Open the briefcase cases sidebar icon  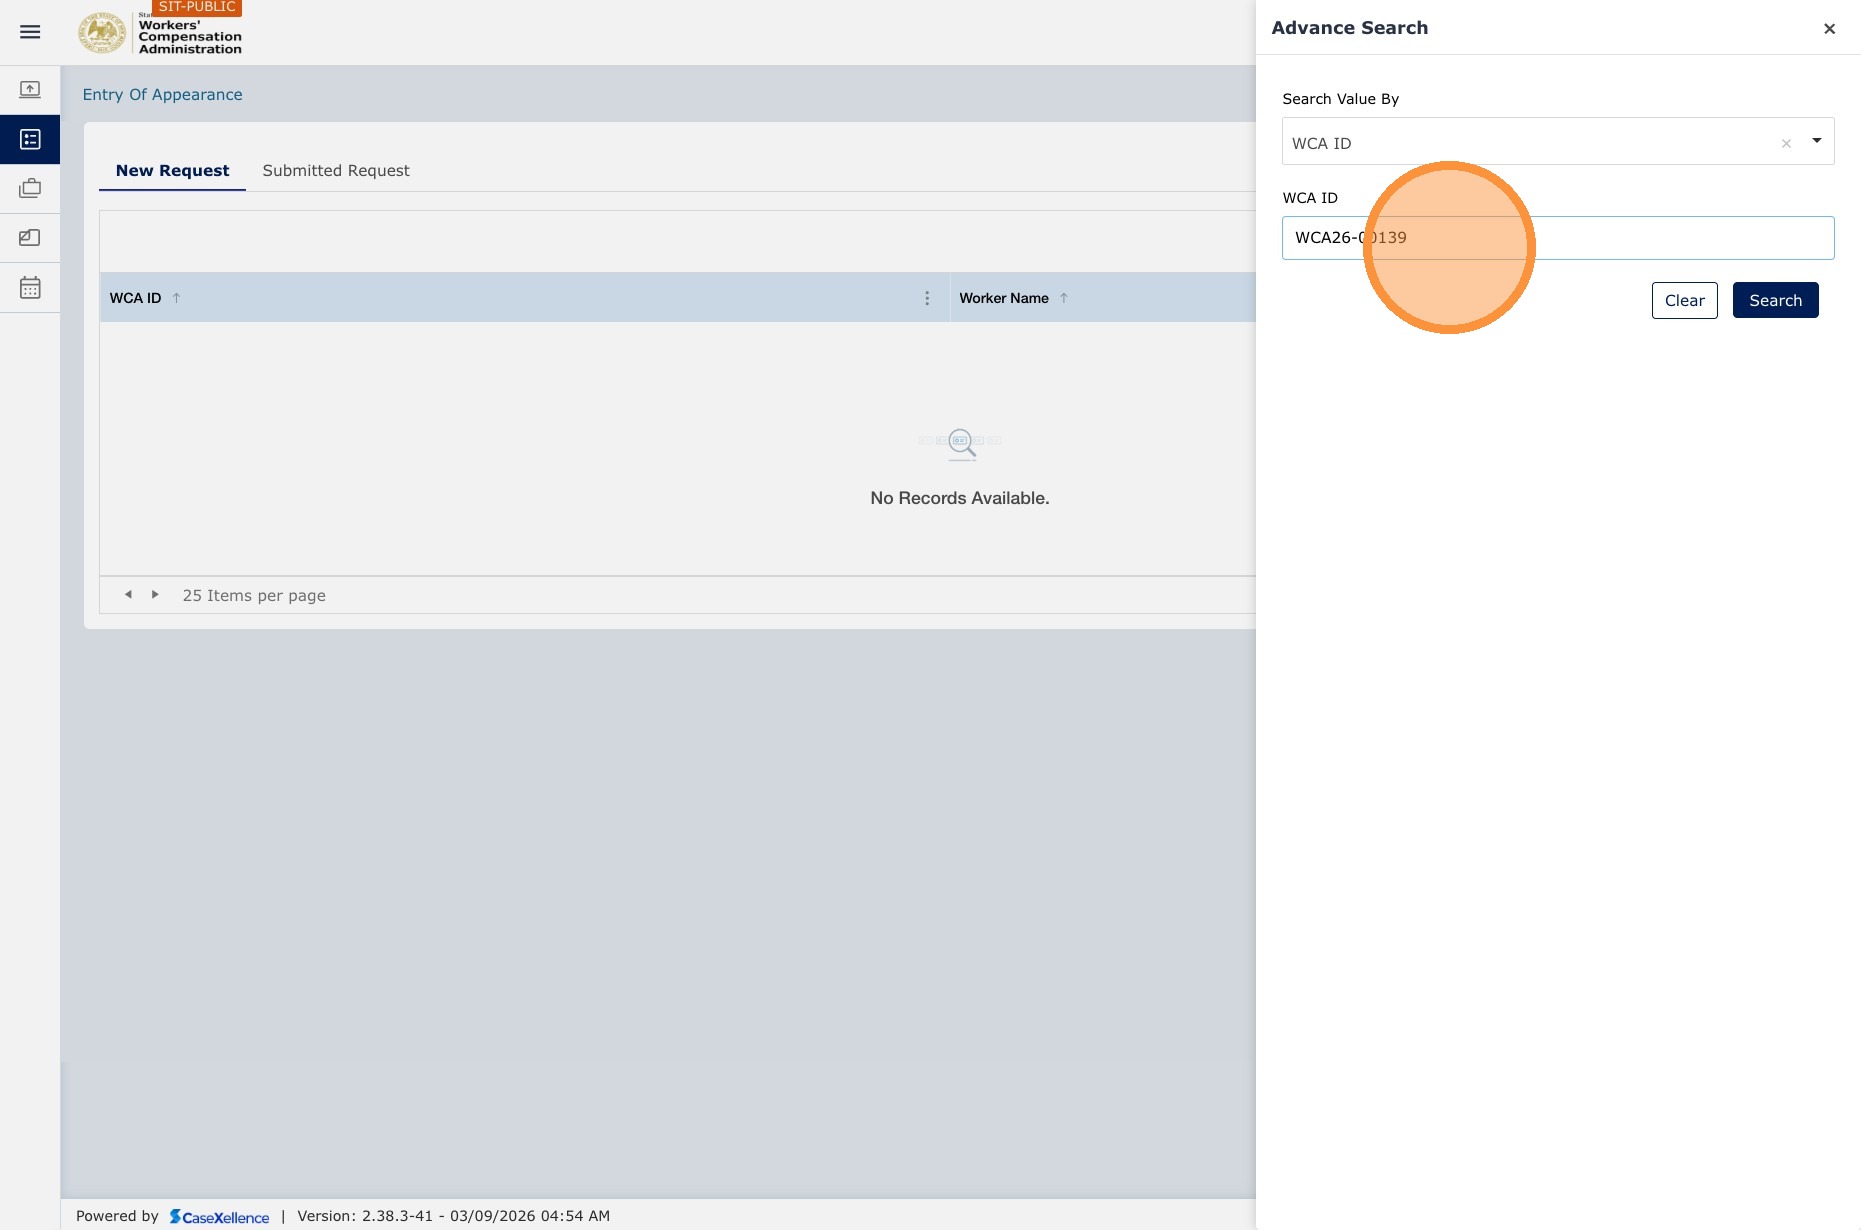click(x=30, y=188)
